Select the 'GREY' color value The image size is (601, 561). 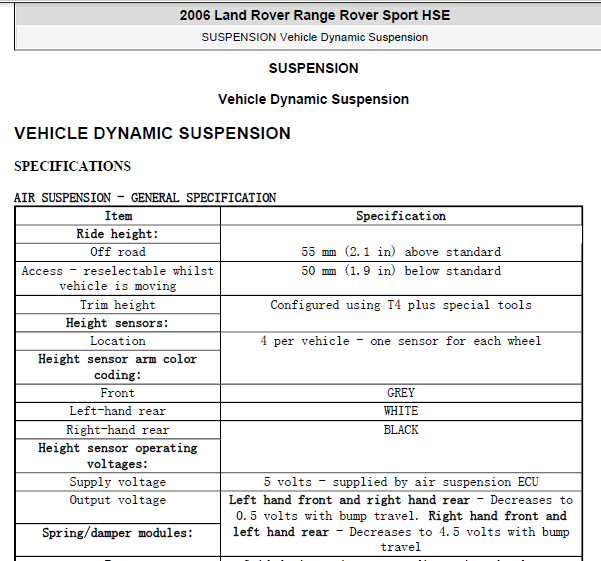pyautogui.click(x=401, y=393)
